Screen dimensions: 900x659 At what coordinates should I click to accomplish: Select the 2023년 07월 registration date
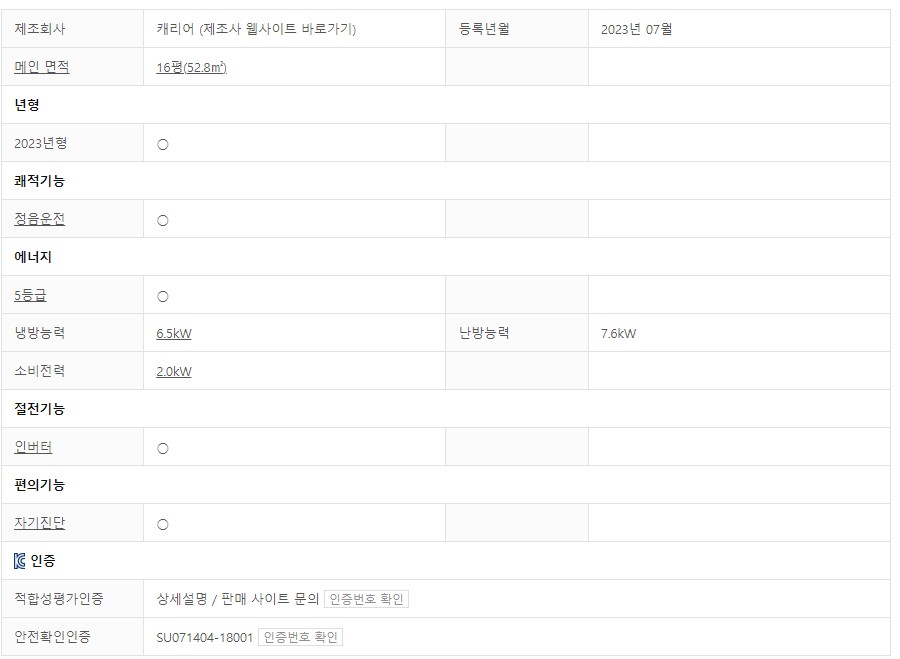point(637,29)
